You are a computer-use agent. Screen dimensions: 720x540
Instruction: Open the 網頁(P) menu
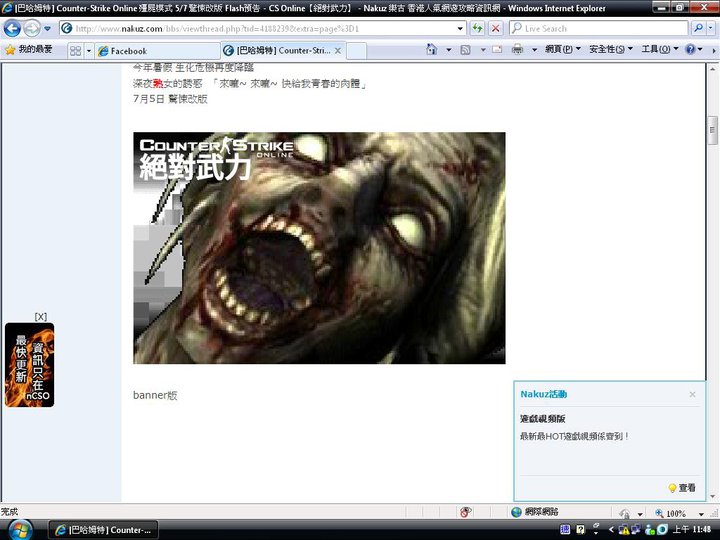[563, 49]
